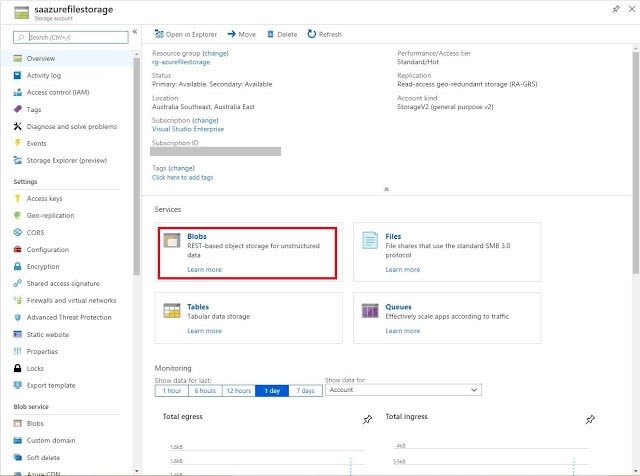This screenshot has width=640, height=476.
Task: Click the Locks padlock icon
Action: 17,368
